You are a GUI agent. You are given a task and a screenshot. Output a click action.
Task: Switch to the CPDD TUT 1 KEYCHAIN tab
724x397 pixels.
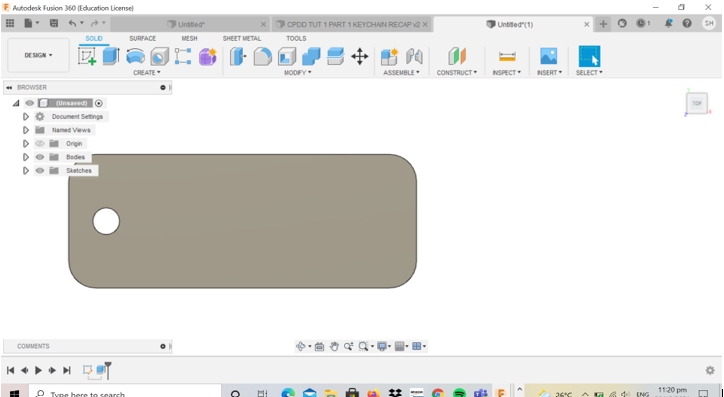point(352,24)
